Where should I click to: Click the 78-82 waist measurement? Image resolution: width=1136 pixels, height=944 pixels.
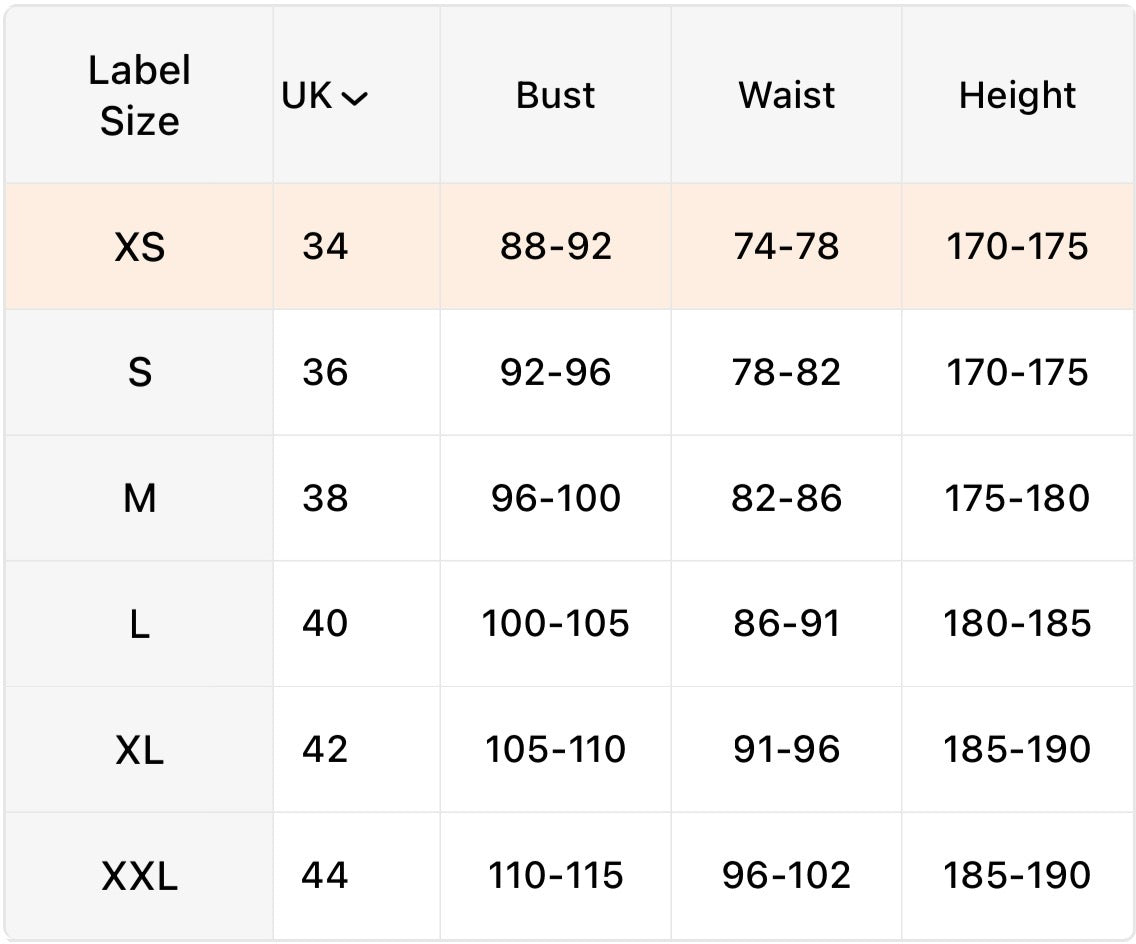click(786, 373)
